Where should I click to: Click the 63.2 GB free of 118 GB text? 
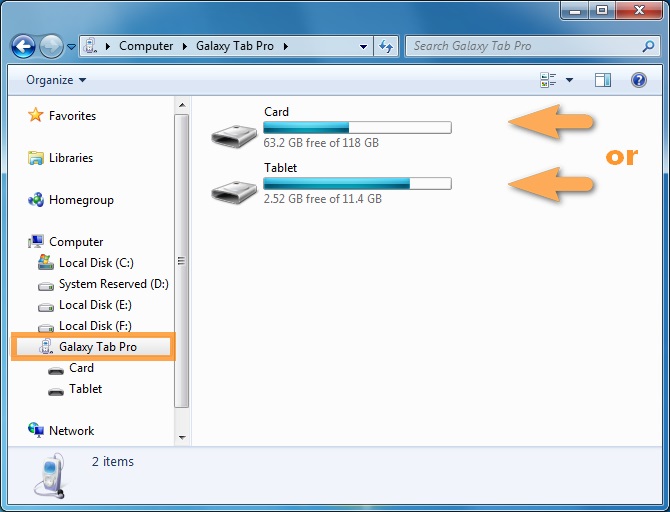pos(321,143)
